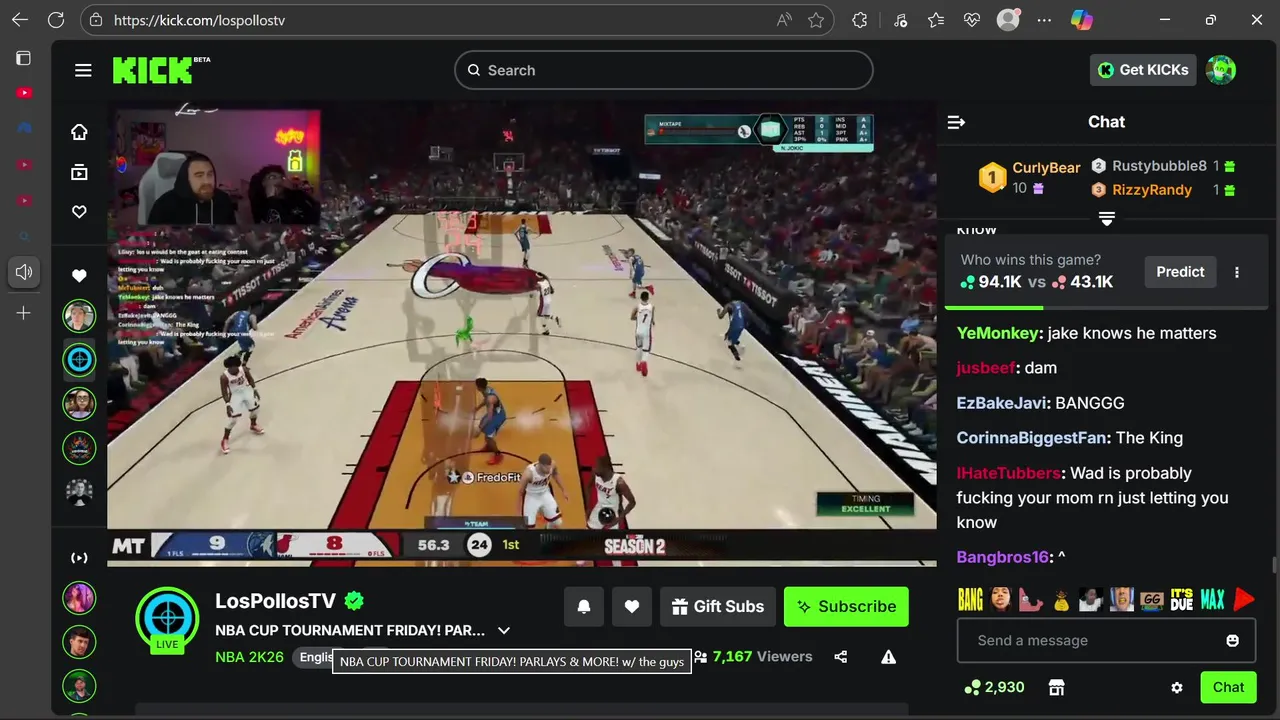Open jusbeef's chat profile

coord(986,368)
